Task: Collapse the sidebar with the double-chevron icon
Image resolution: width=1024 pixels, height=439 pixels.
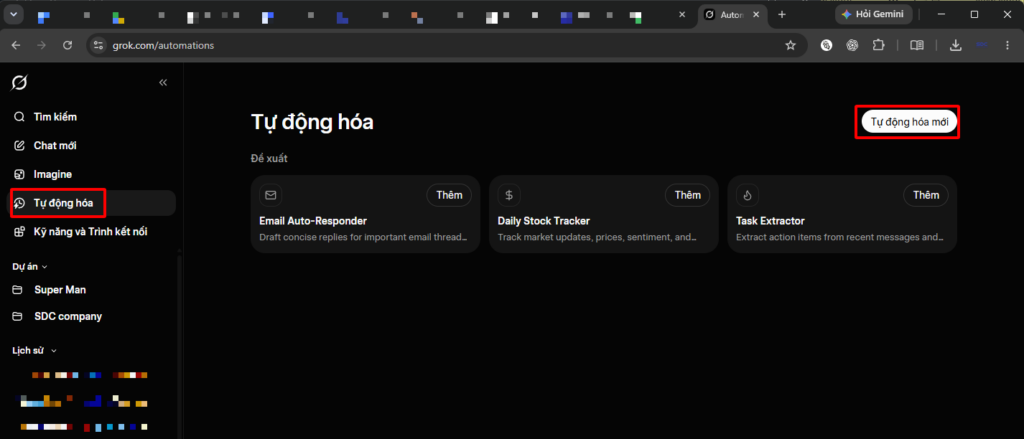Action: [163, 83]
